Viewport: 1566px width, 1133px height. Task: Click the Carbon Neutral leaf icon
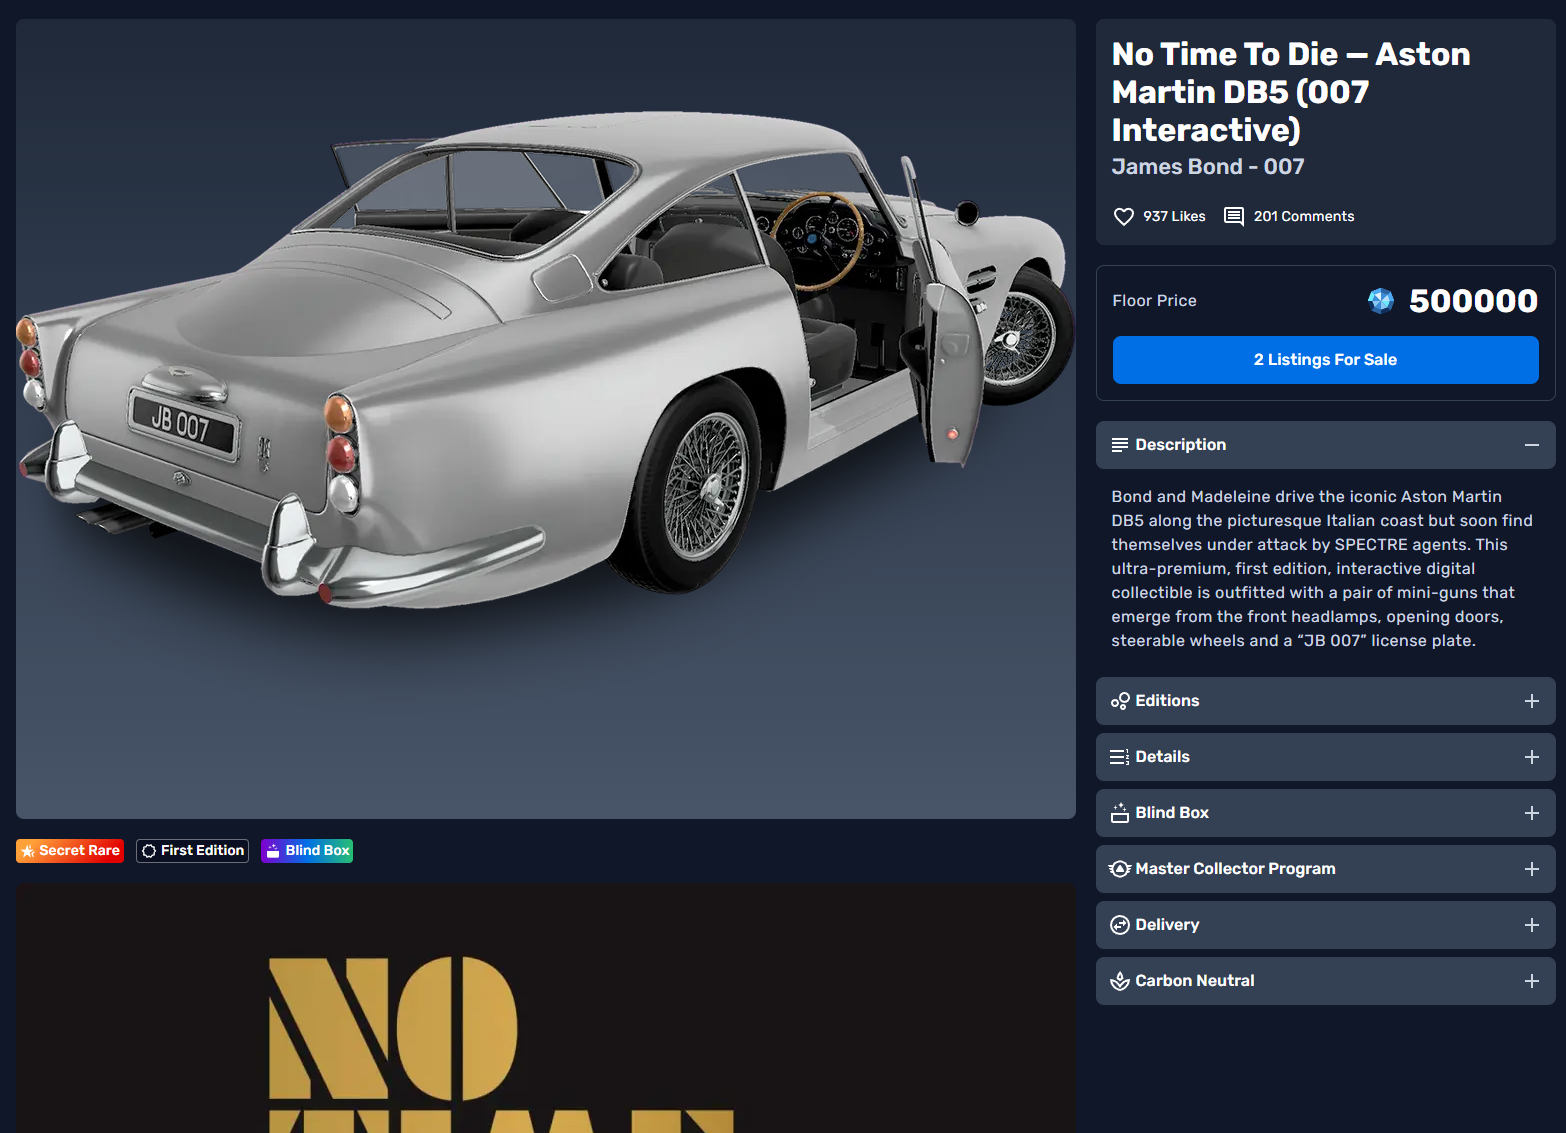(x=1120, y=981)
